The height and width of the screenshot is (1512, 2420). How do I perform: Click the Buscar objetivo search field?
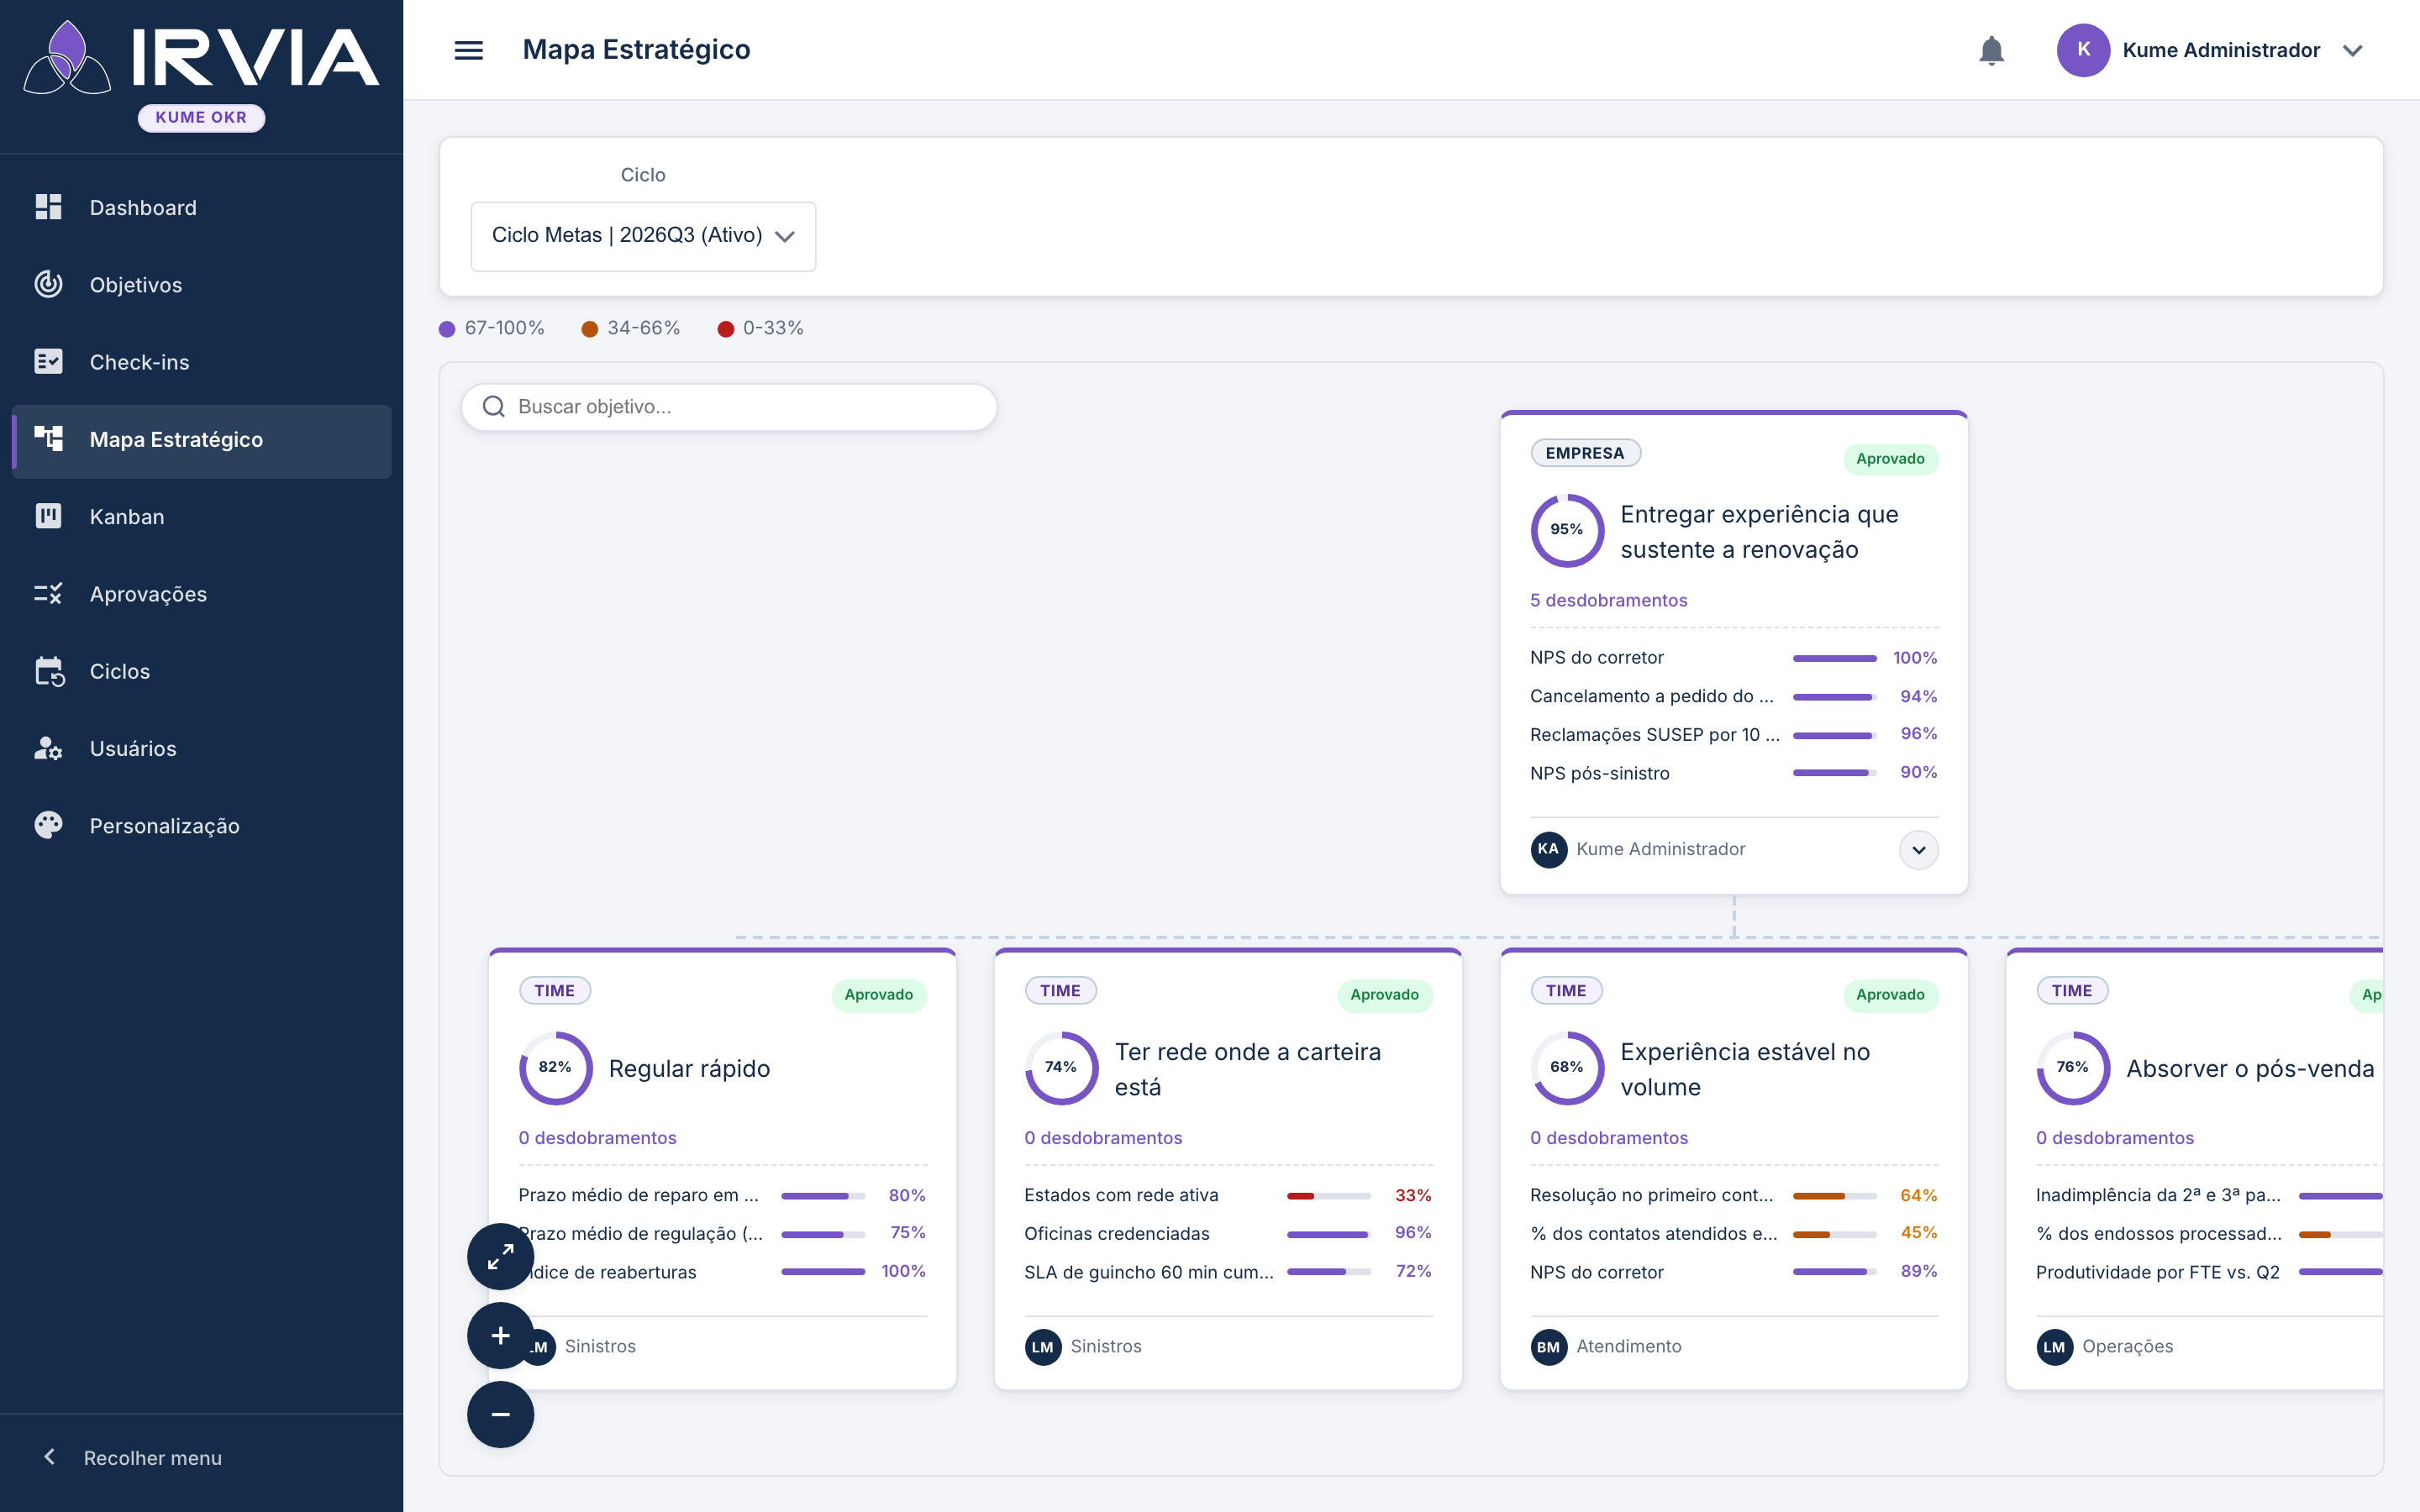pyautogui.click(x=729, y=407)
